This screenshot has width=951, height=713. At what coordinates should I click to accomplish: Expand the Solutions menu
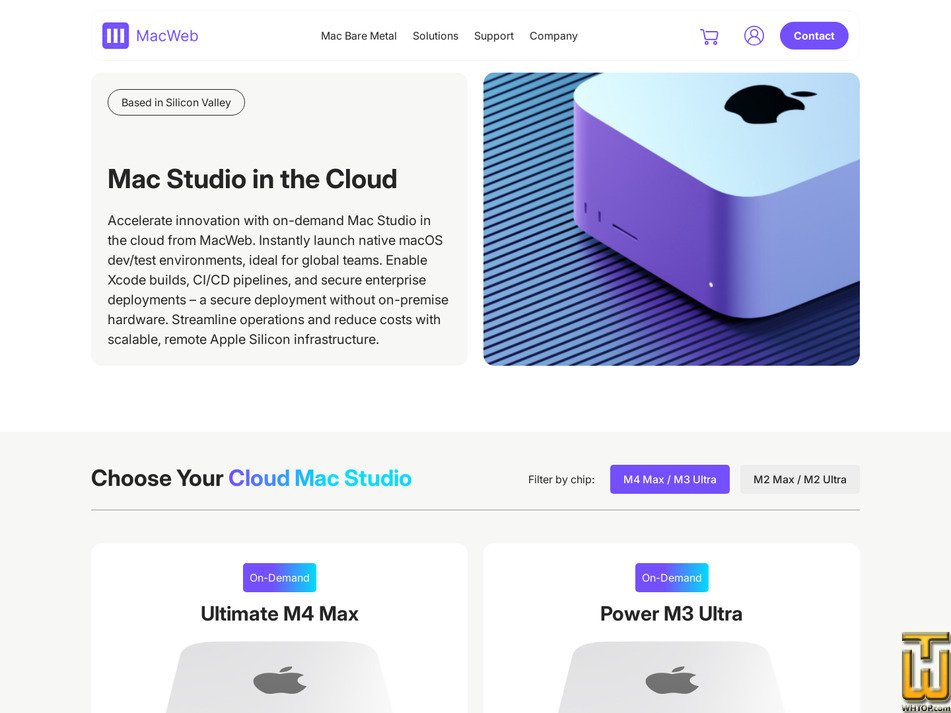[x=435, y=36]
